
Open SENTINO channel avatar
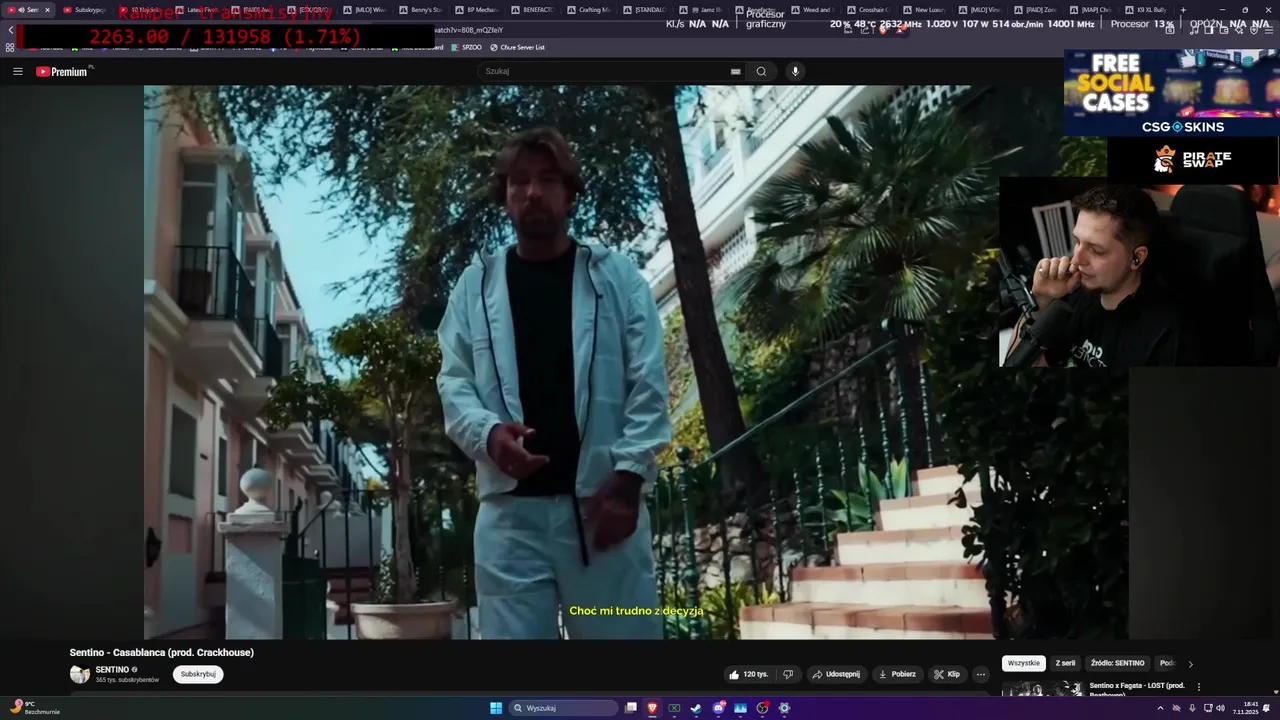click(80, 674)
